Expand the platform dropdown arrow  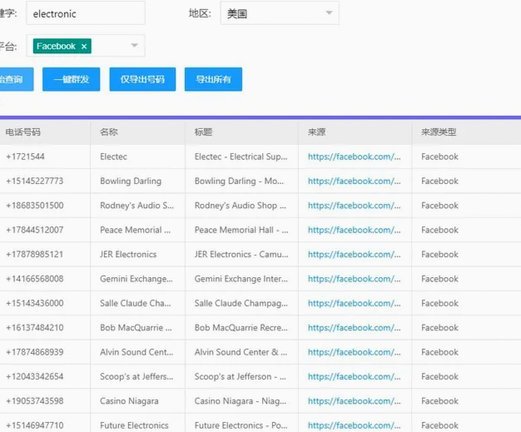click(134, 45)
